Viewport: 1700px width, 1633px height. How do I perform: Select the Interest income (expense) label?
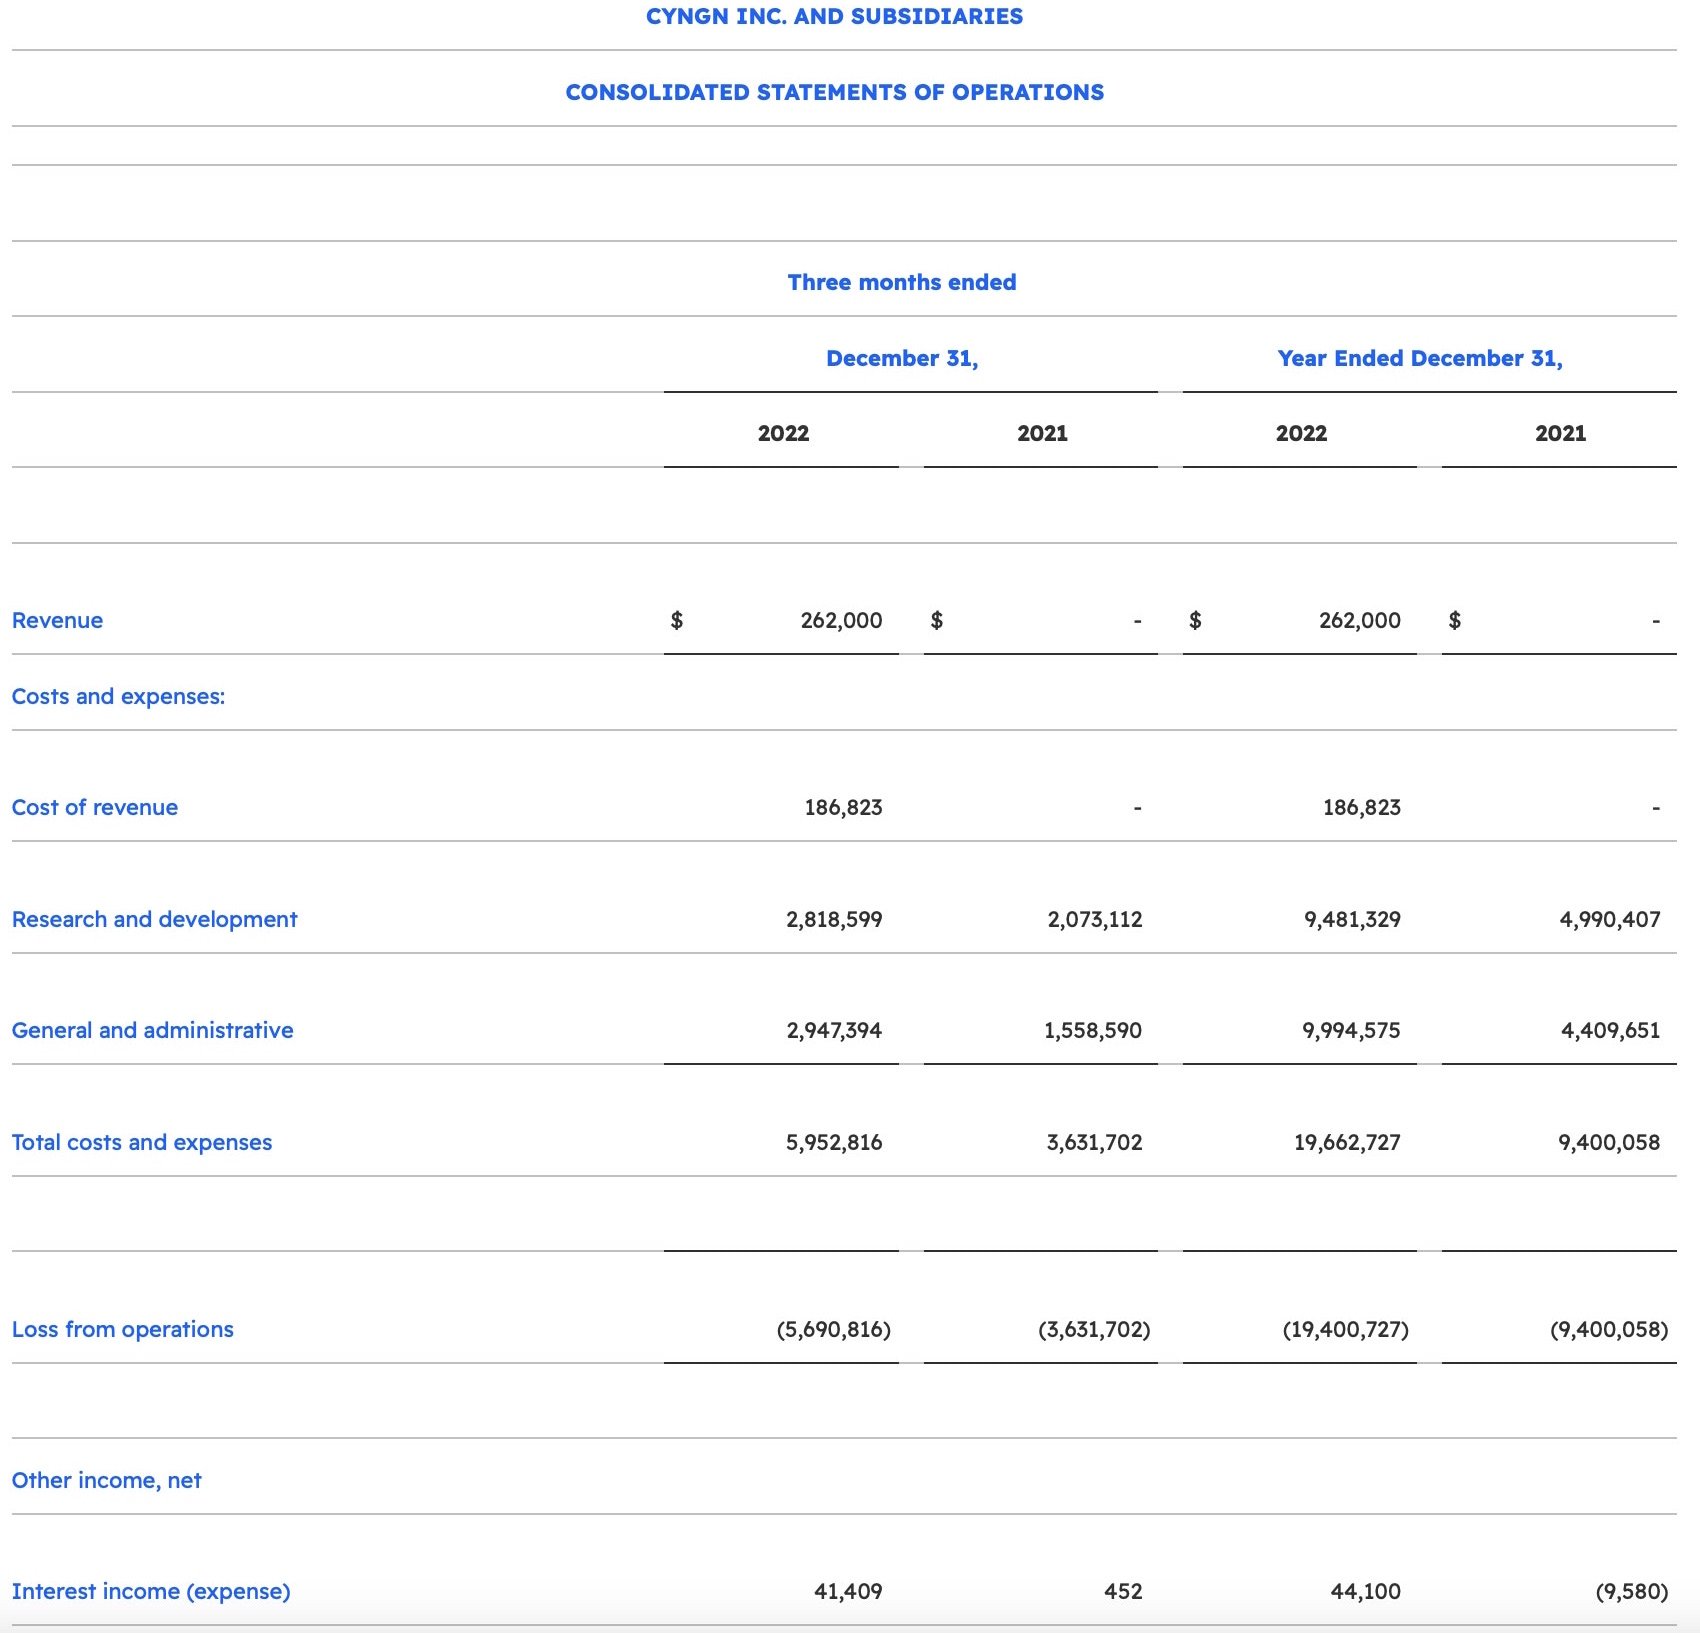[x=151, y=1591]
